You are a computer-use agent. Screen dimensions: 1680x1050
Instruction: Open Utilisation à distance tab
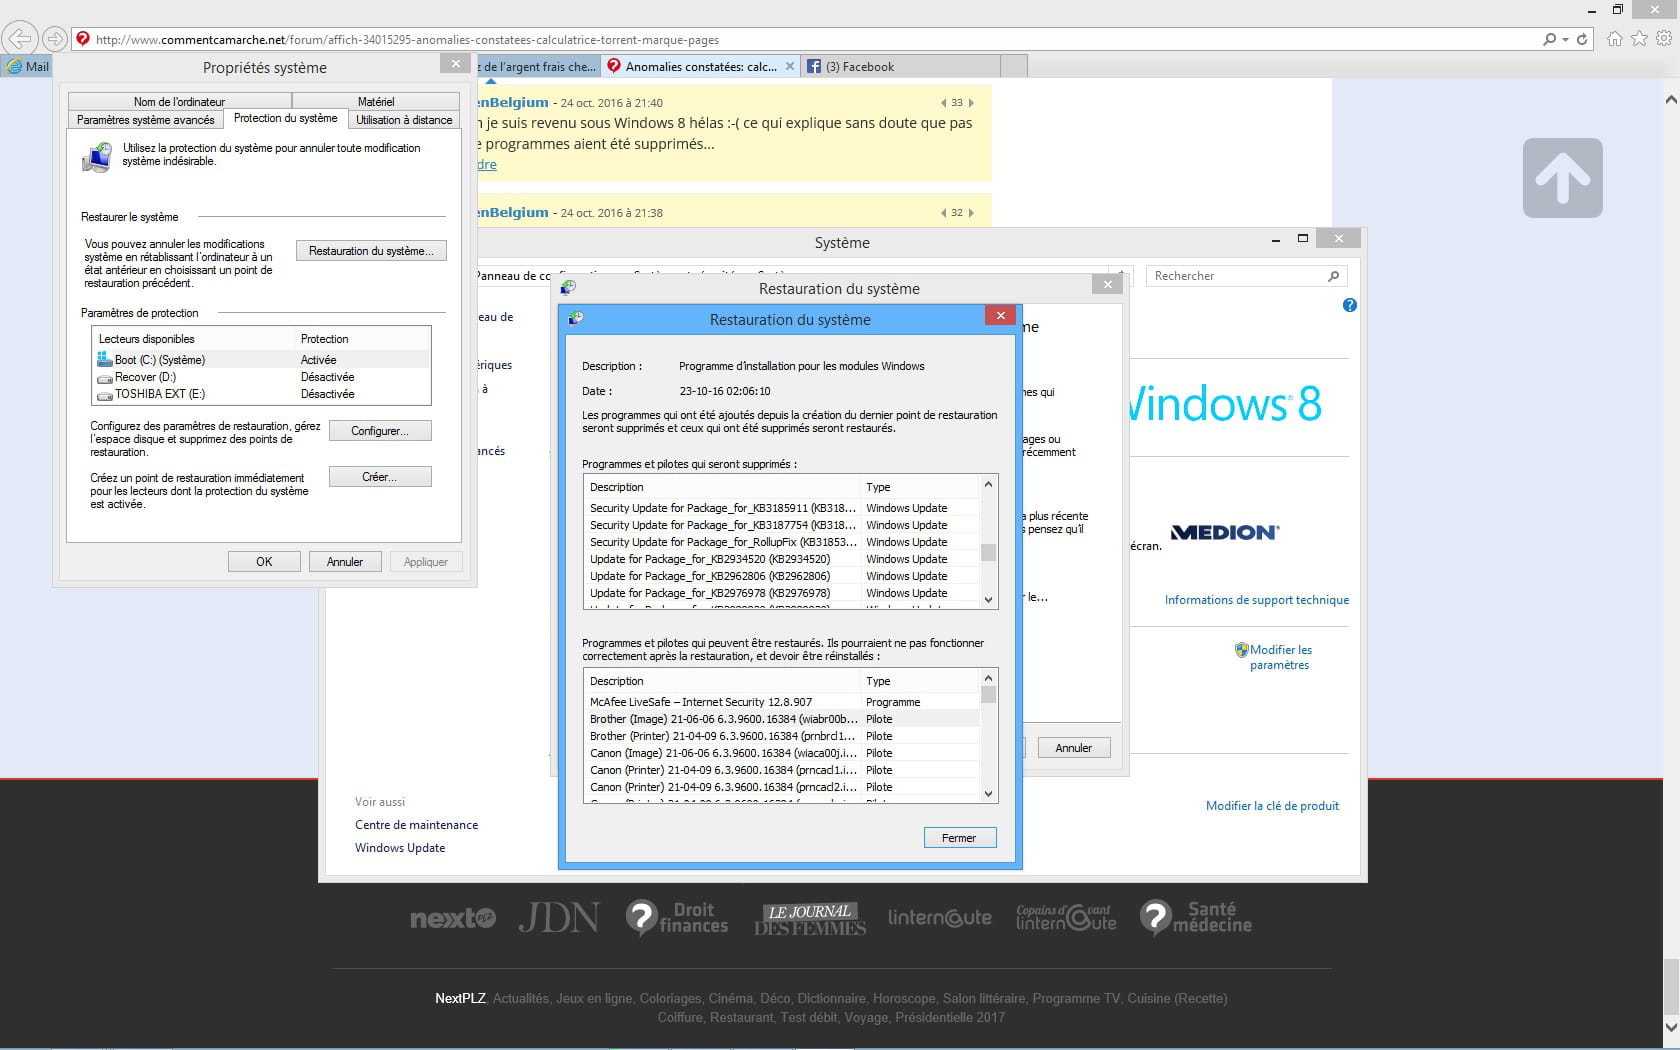[x=404, y=120]
